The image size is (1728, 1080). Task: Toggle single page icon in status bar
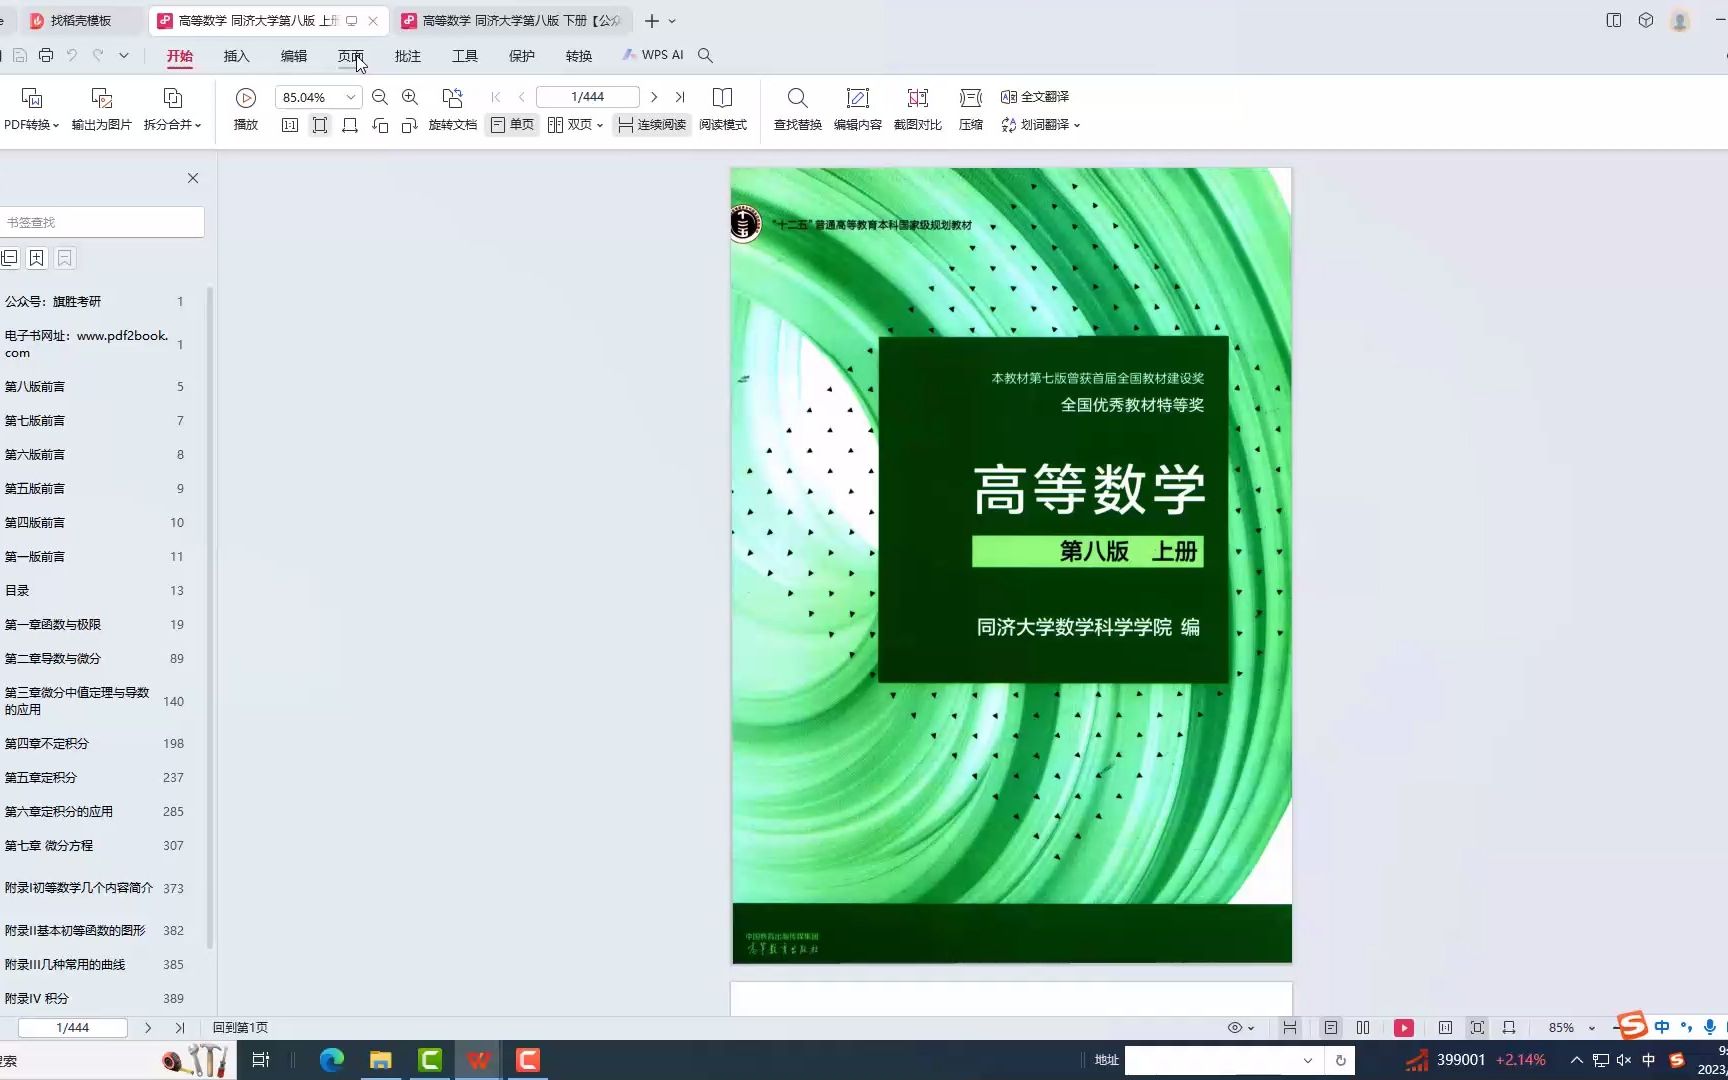coord(1330,1028)
